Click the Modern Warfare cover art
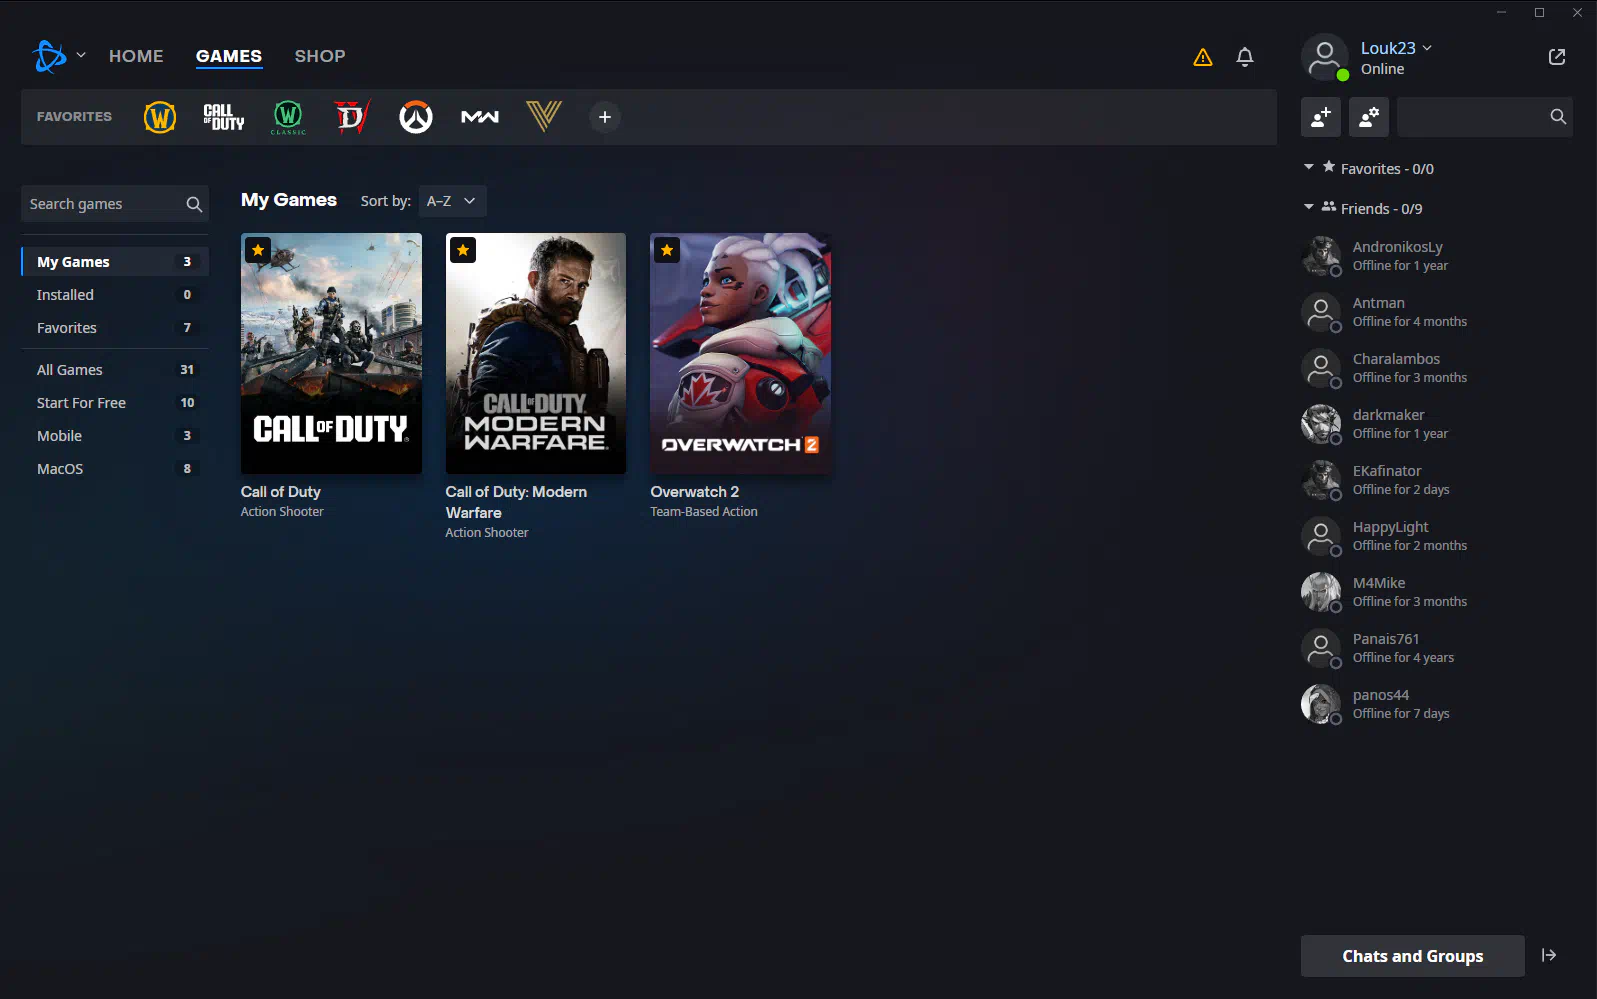Image resolution: width=1597 pixels, height=999 pixels. point(536,353)
